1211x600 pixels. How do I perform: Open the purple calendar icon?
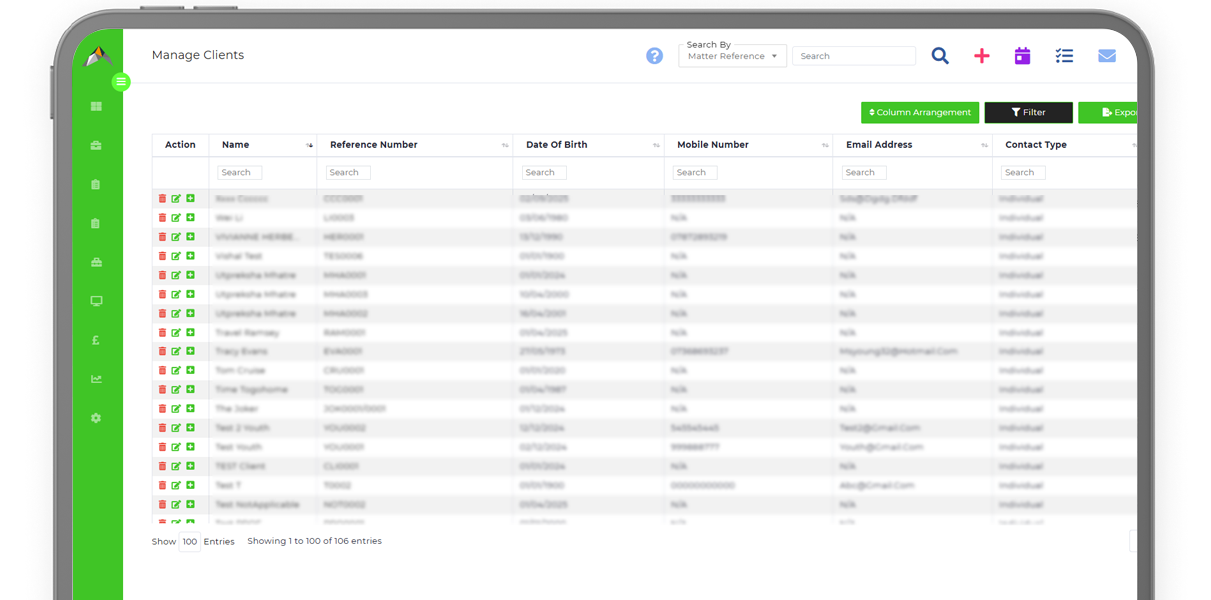(x=1022, y=56)
